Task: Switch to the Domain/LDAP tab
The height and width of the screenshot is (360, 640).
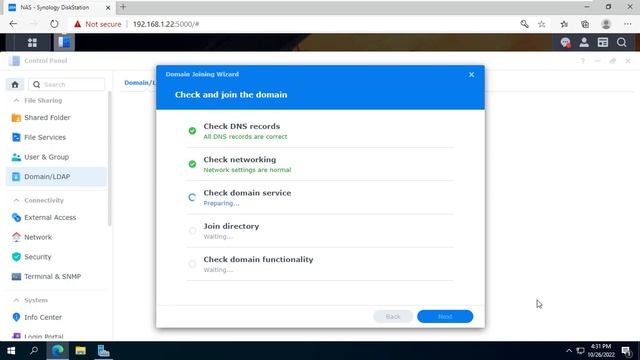Action: [140, 83]
